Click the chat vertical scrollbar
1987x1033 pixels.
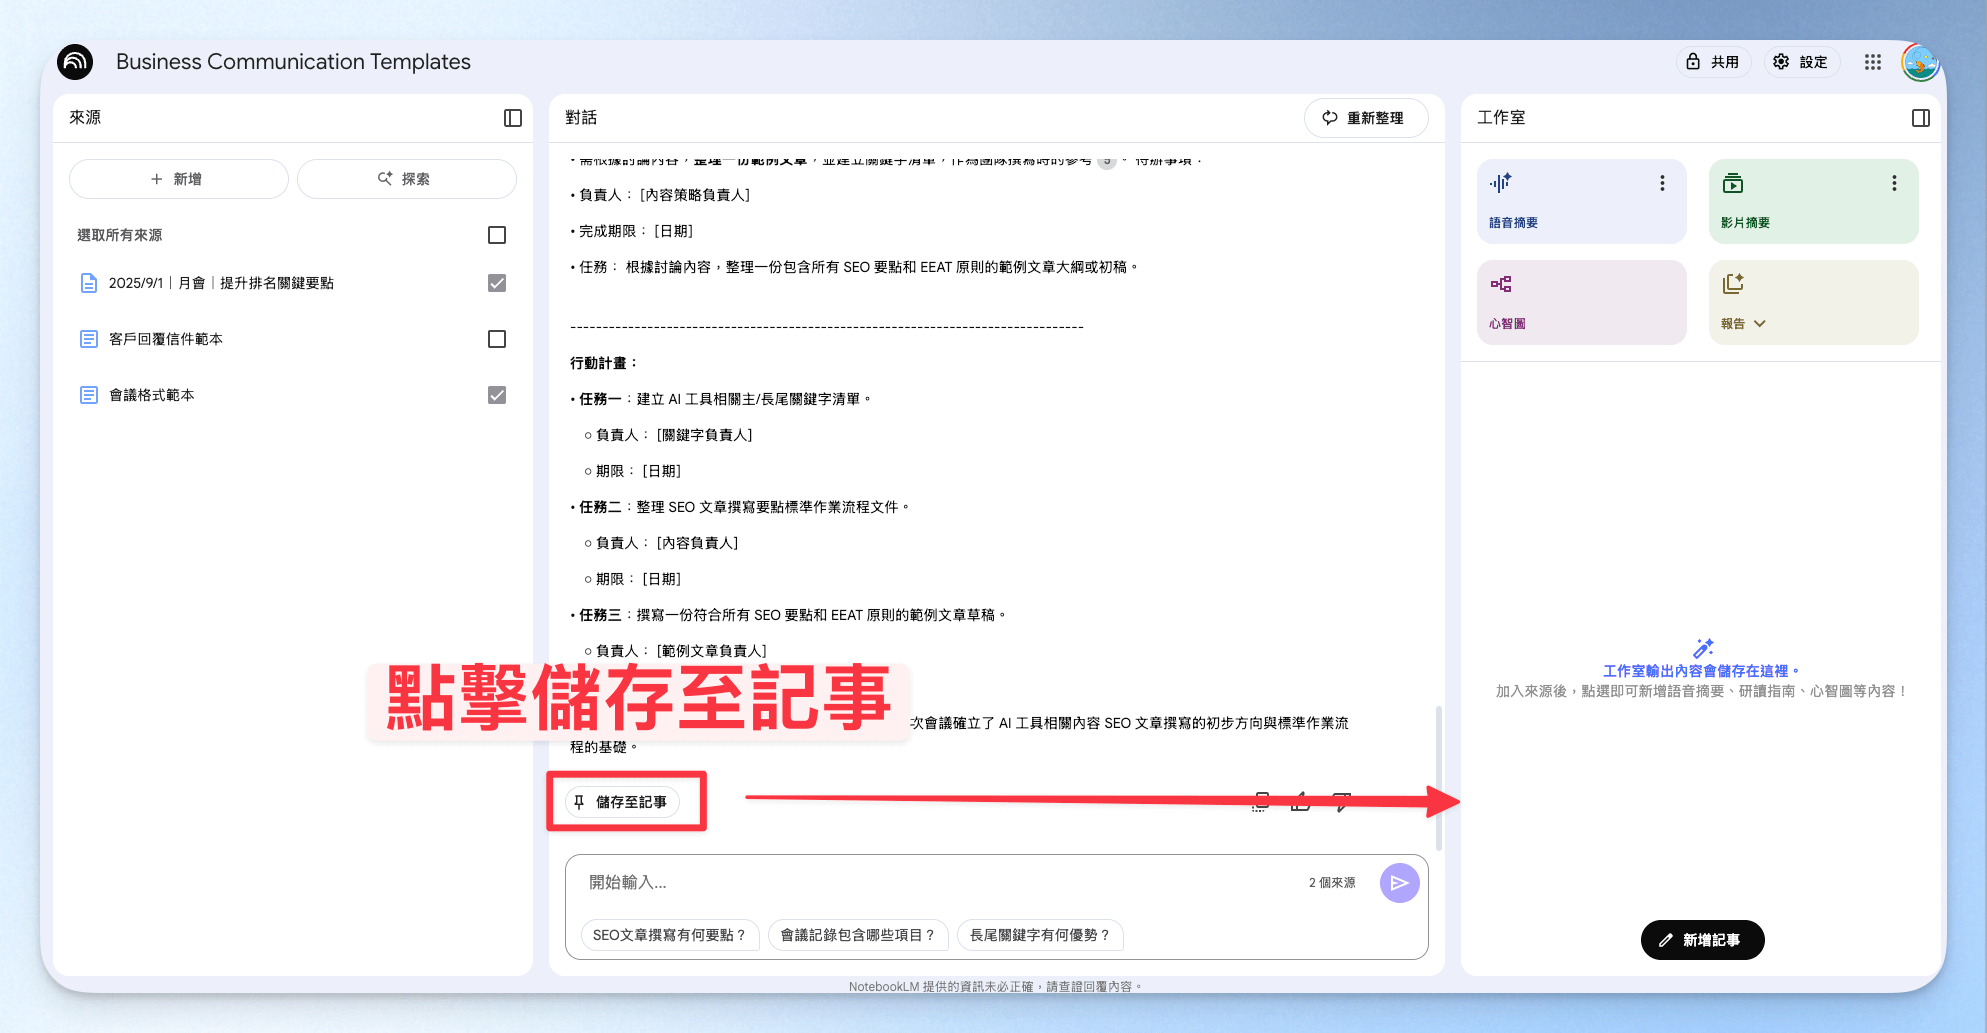click(x=1439, y=778)
